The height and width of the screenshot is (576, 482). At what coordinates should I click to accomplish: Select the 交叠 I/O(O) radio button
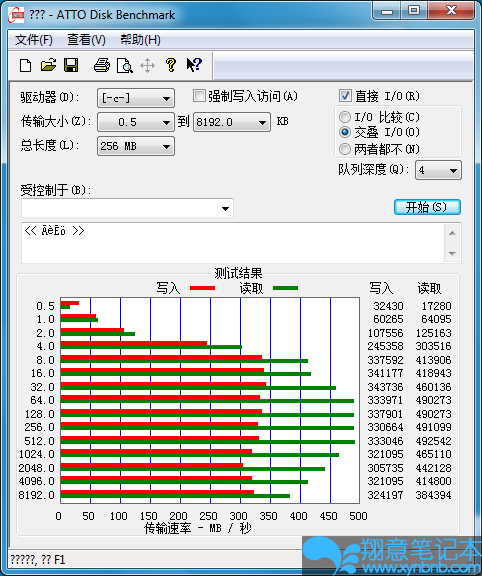coord(345,132)
